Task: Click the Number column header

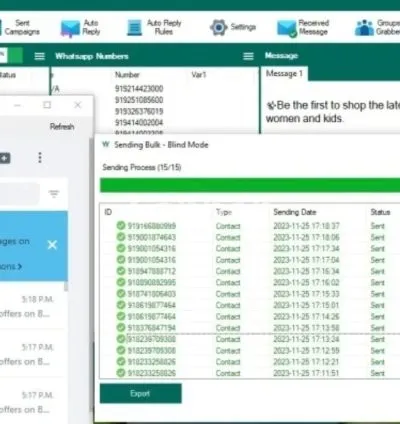Action: [x=127, y=75]
